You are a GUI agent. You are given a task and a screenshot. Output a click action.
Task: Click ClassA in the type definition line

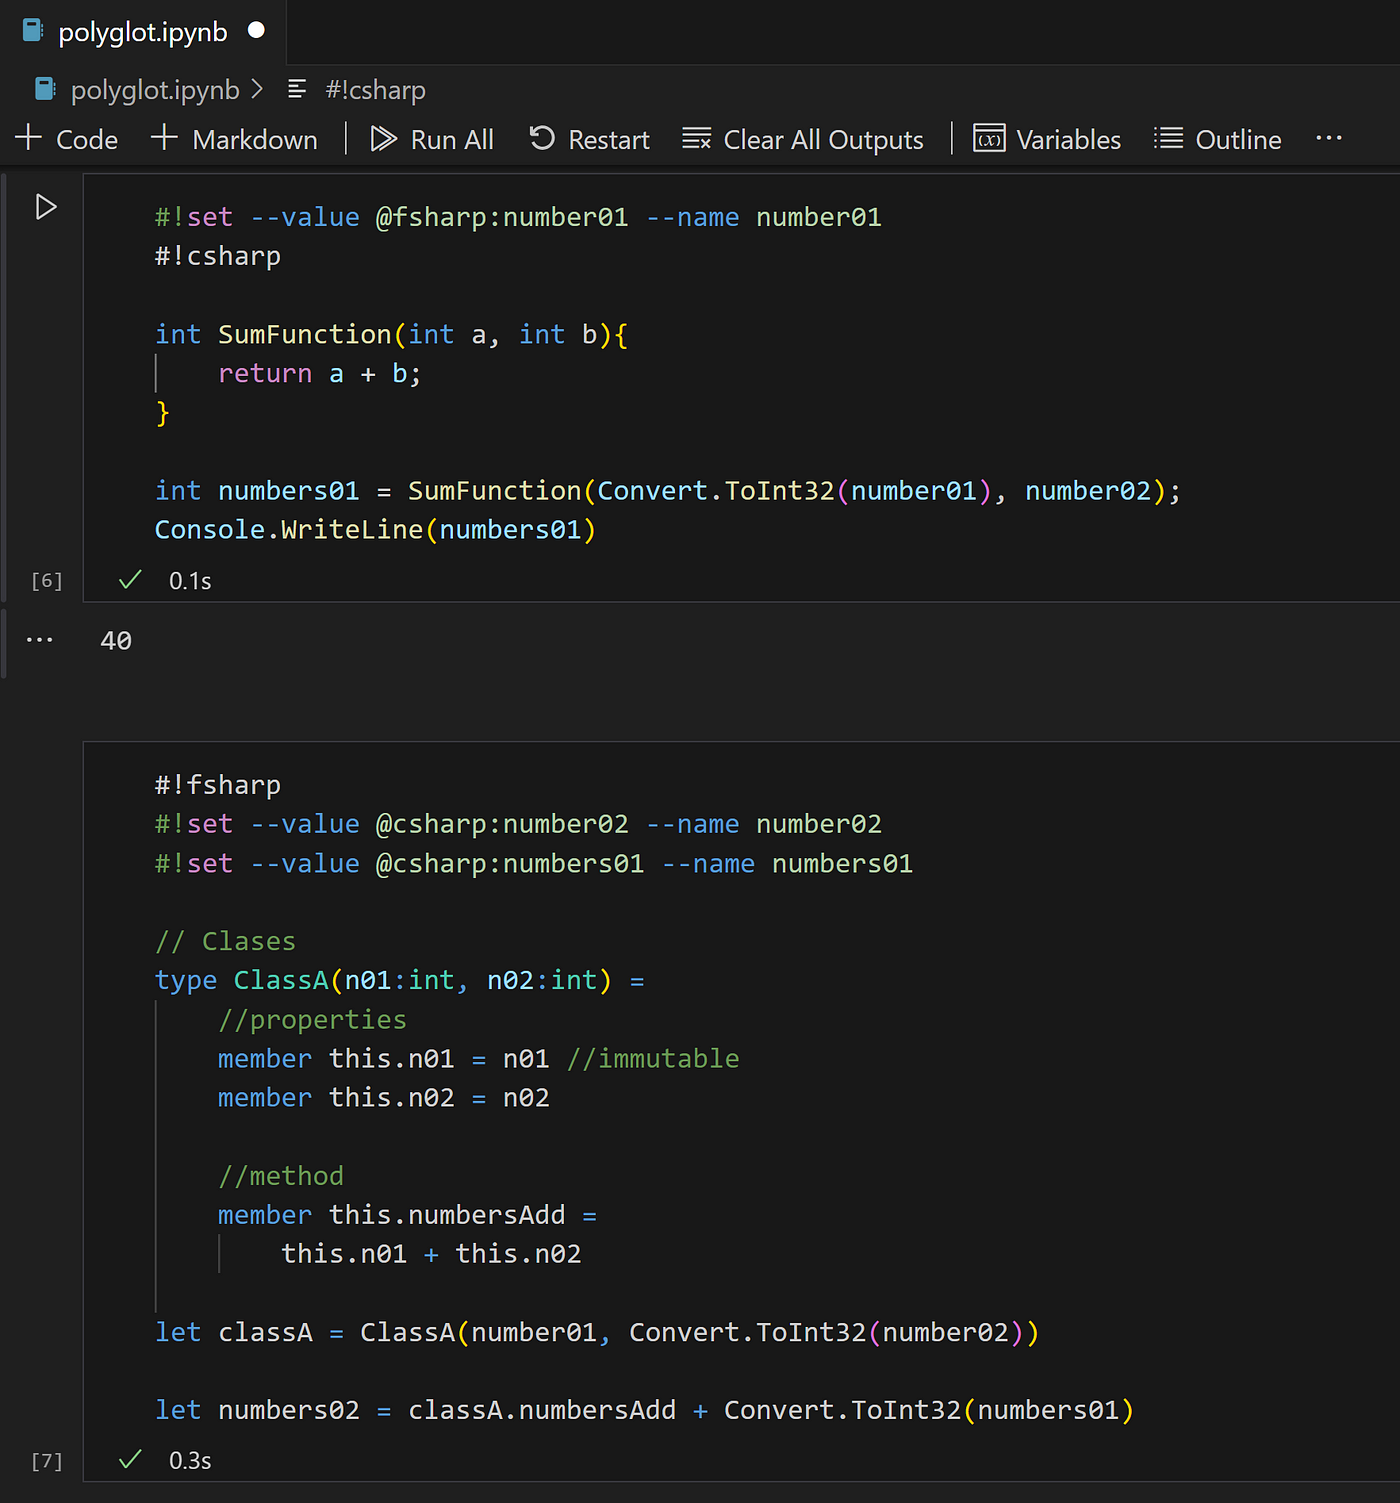pos(281,980)
